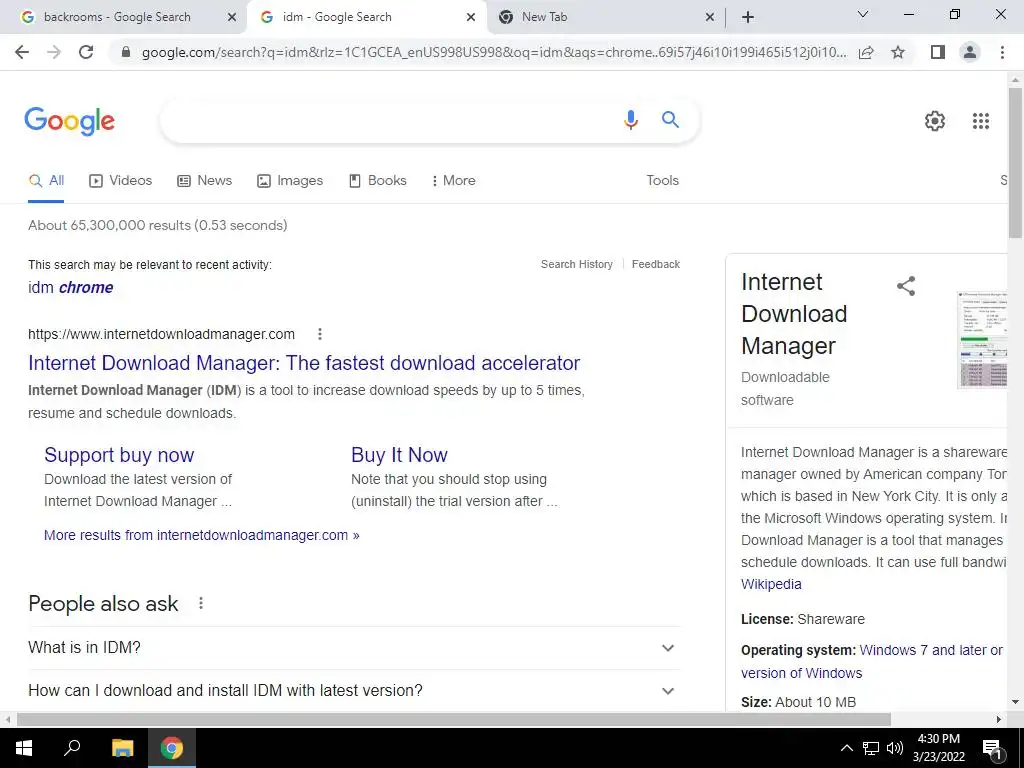The width and height of the screenshot is (1024, 768).
Task: Open more results from internetdownloadmanager.com
Action: pyautogui.click(x=201, y=536)
